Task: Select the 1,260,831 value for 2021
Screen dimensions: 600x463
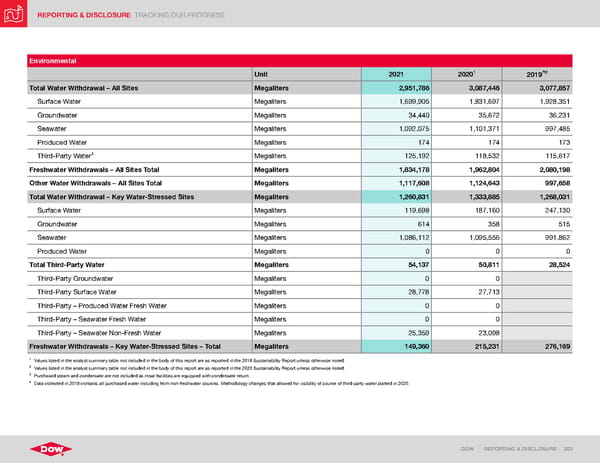Action: point(414,197)
